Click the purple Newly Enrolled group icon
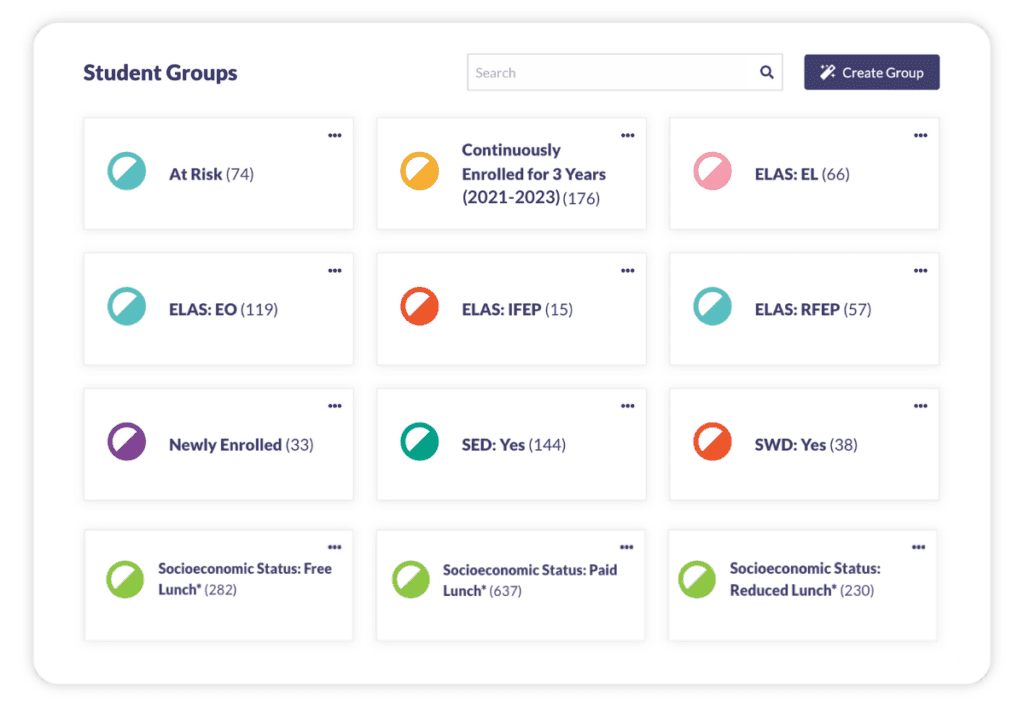The height and width of the screenshot is (707, 1024). point(127,442)
